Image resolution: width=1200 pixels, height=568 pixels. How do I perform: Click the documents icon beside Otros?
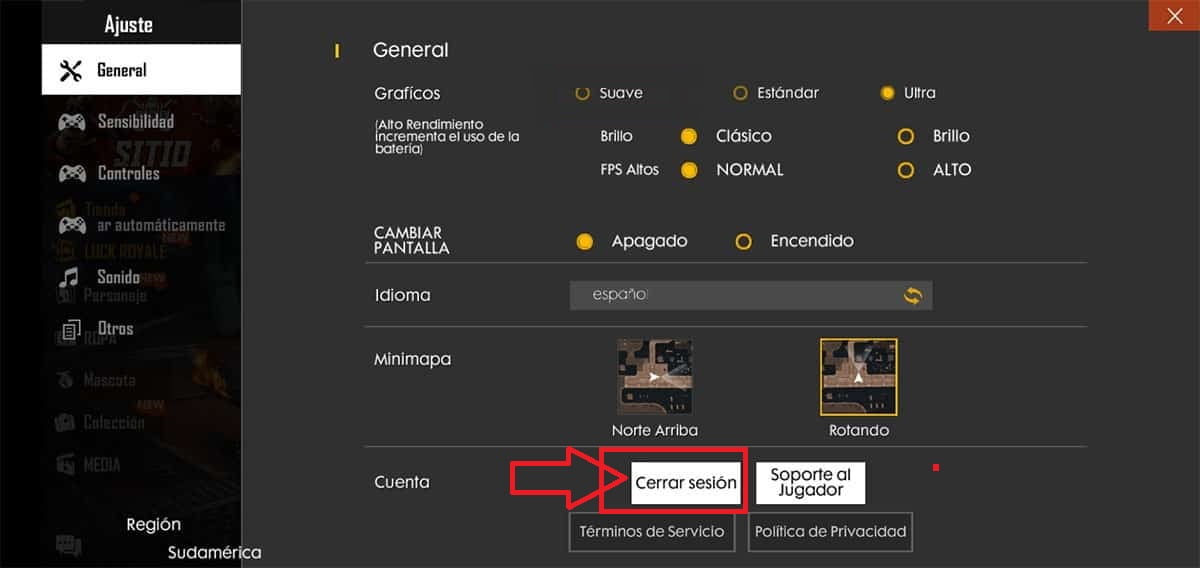pos(71,329)
